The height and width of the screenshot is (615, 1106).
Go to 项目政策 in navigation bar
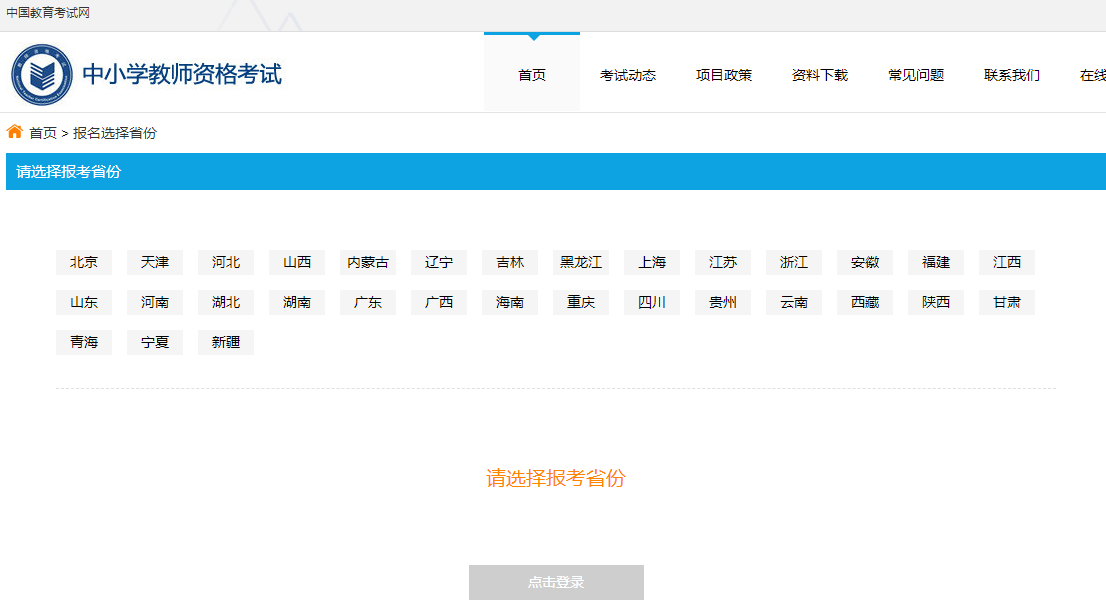(x=724, y=75)
